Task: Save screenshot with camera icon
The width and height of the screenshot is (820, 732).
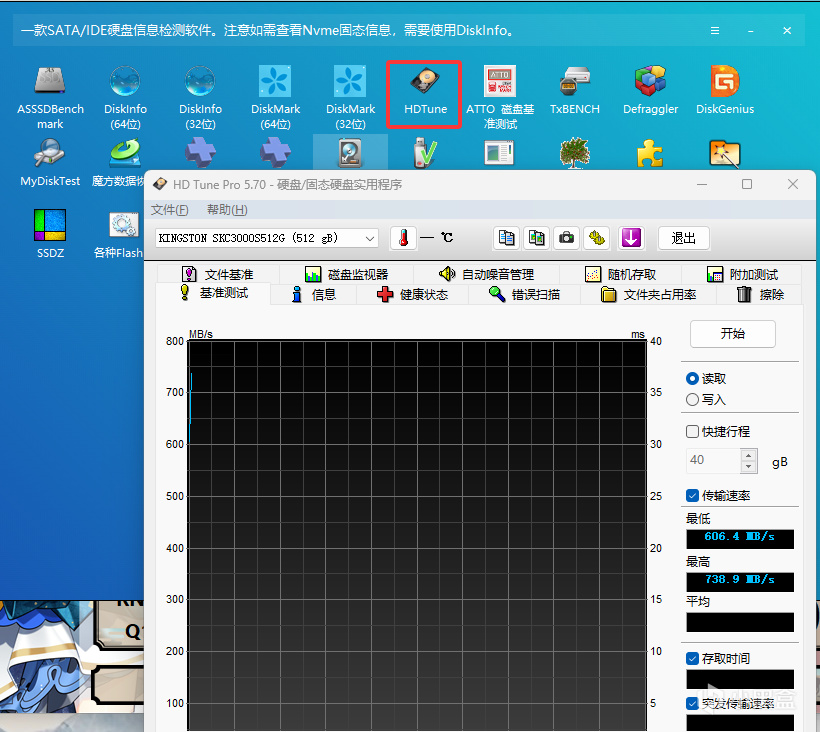Action: point(566,238)
